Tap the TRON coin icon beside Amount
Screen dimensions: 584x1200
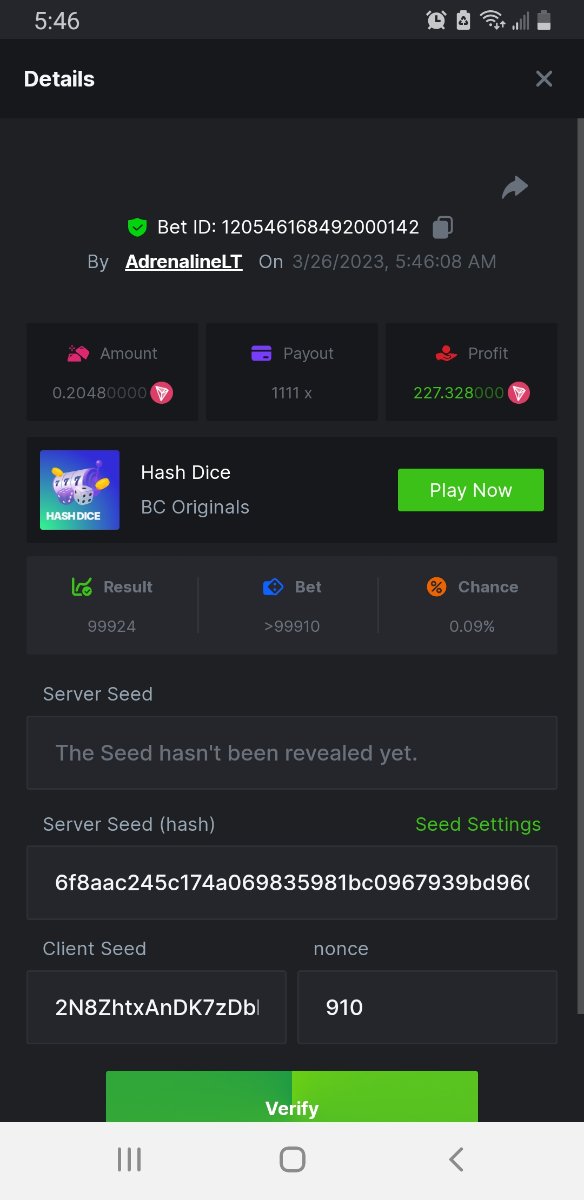coord(162,393)
